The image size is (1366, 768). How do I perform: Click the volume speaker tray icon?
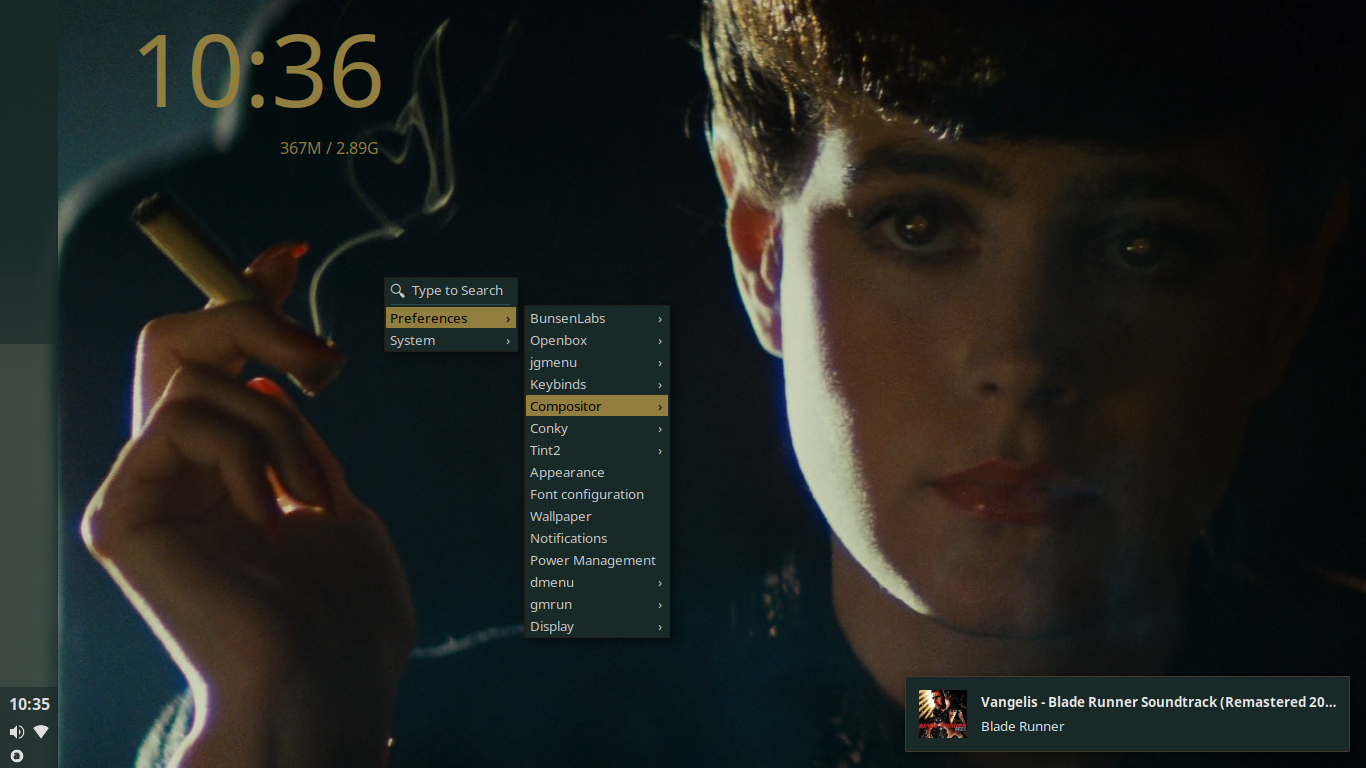(x=17, y=732)
